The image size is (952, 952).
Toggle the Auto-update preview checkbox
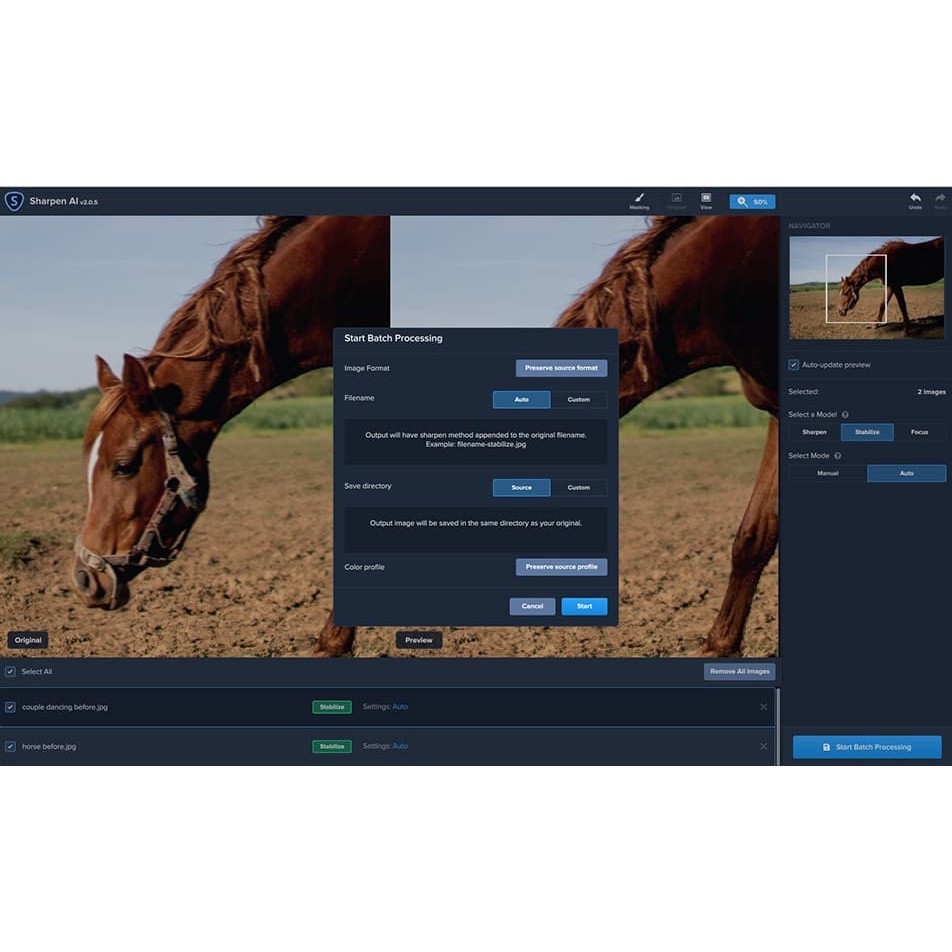pos(793,365)
